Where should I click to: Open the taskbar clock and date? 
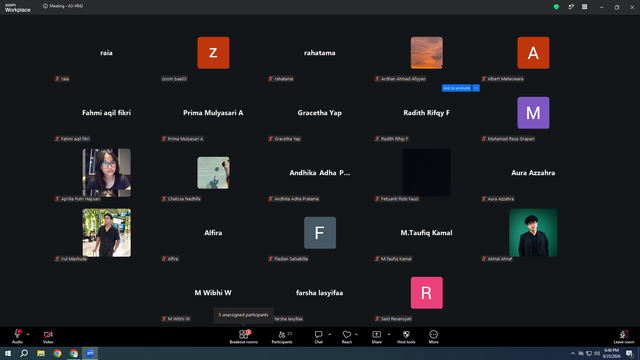click(x=611, y=353)
